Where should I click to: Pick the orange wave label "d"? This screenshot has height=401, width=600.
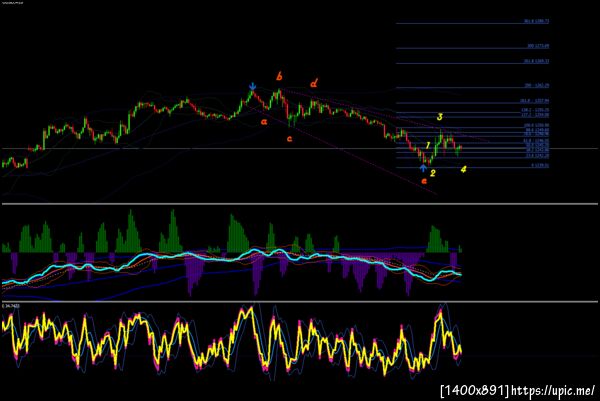[x=314, y=83]
